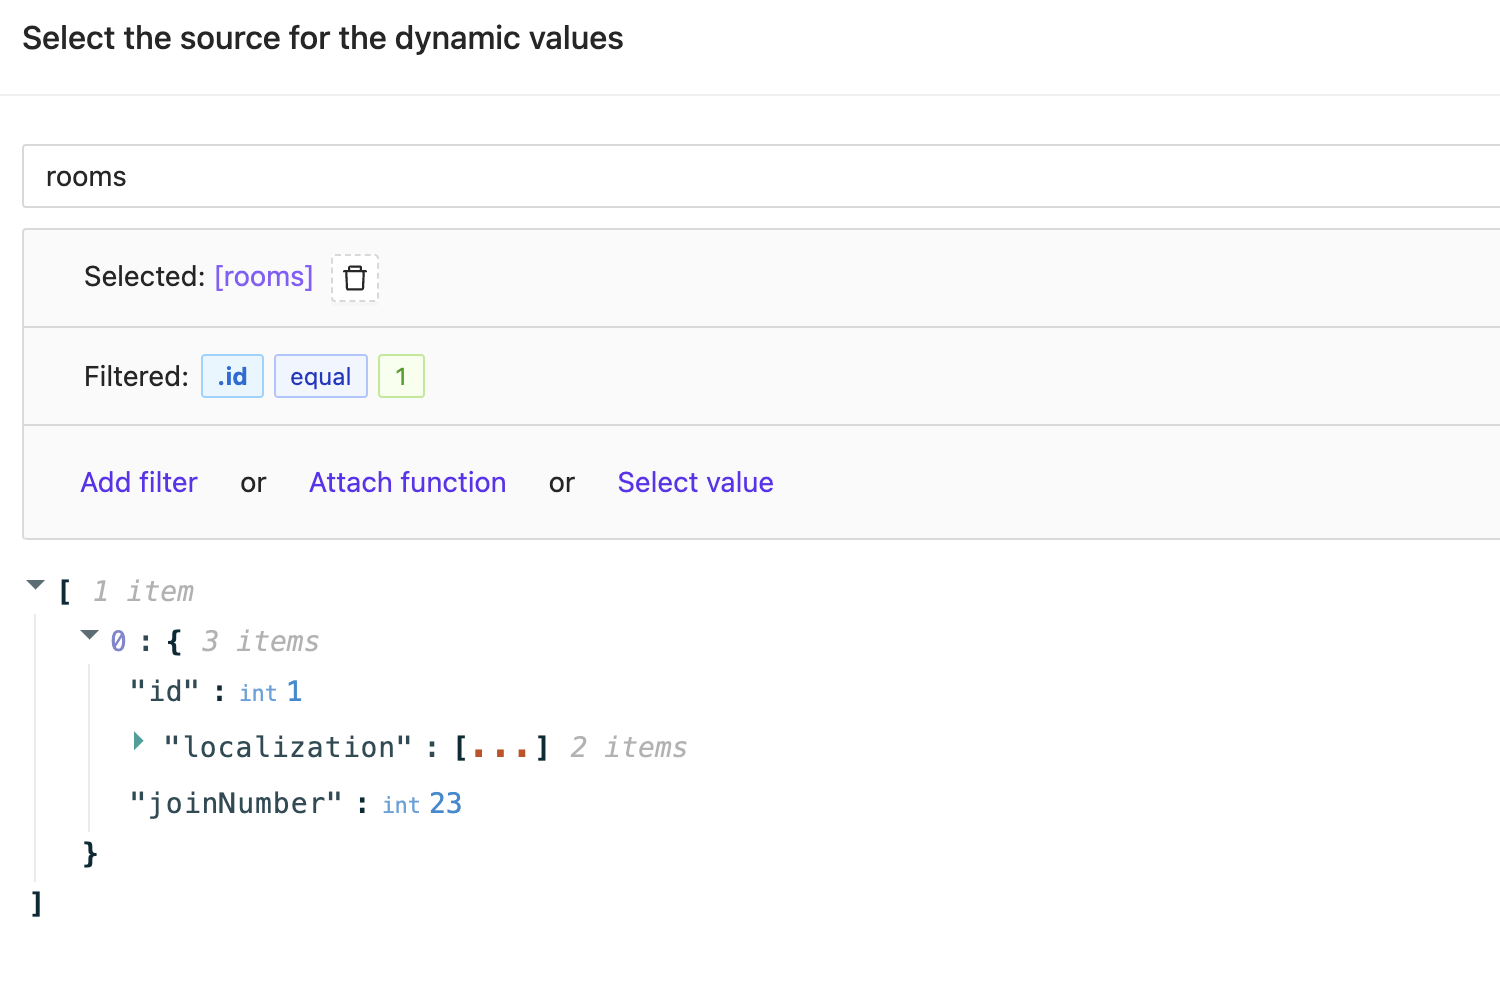Click the Select value link
The image size is (1500, 982).
[x=695, y=482]
